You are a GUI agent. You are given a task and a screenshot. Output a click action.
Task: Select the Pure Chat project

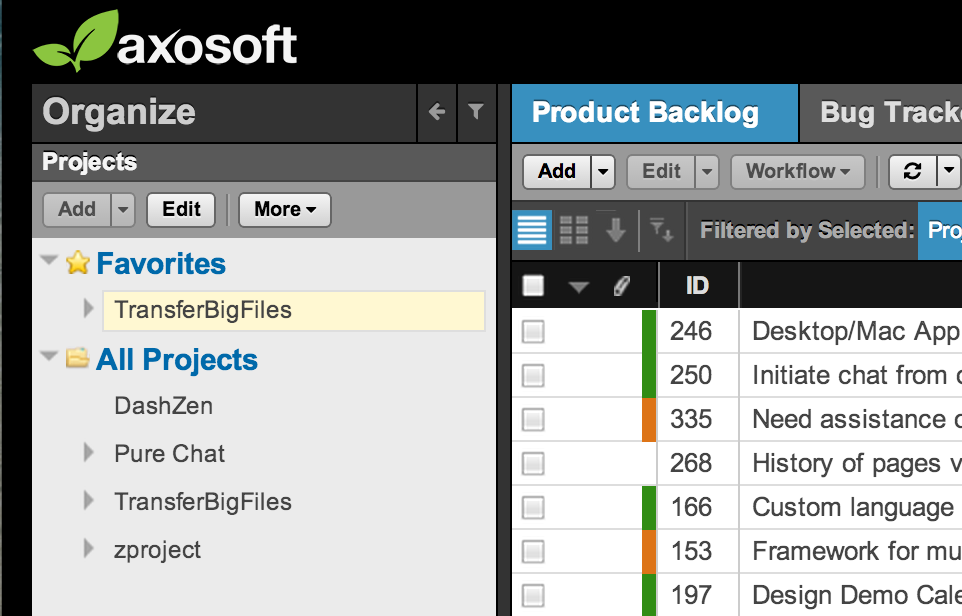point(169,454)
